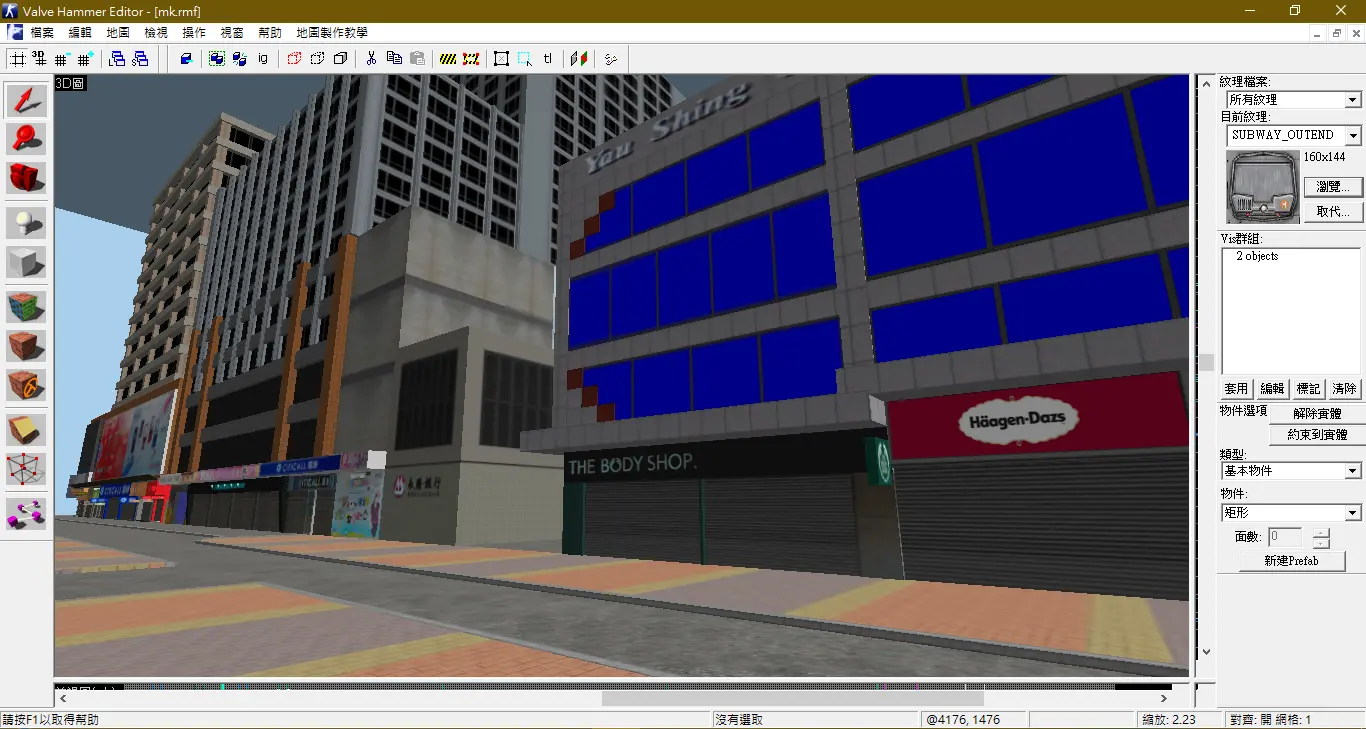Open the 編輯 menu
This screenshot has width=1366, height=729.
coord(80,33)
